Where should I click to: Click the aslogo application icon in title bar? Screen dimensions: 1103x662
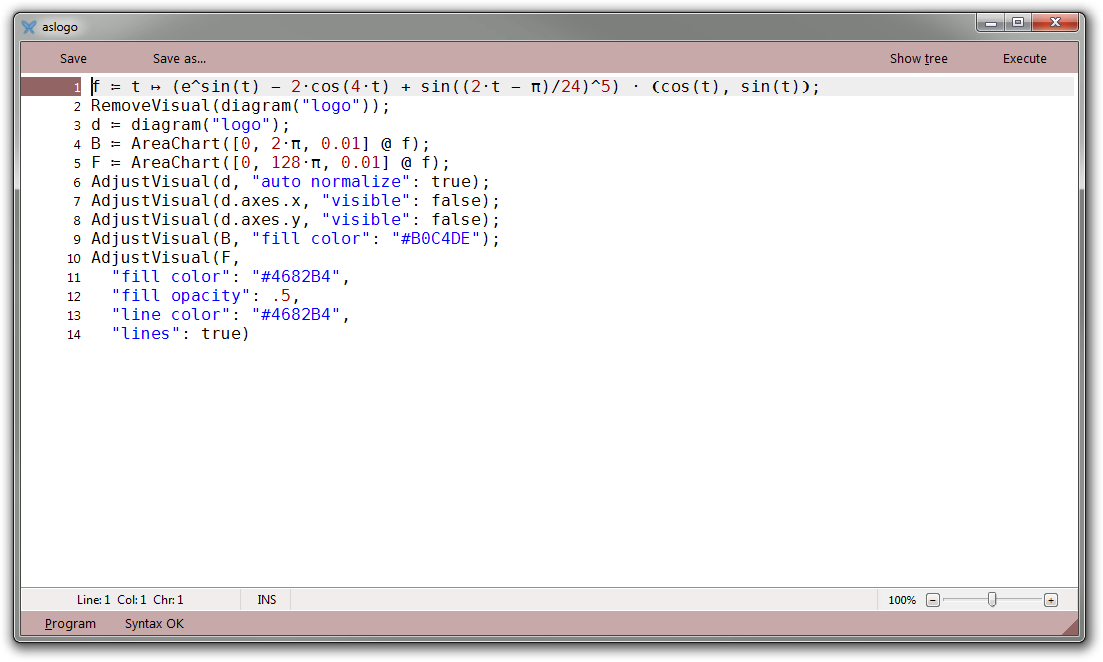click(x=29, y=27)
